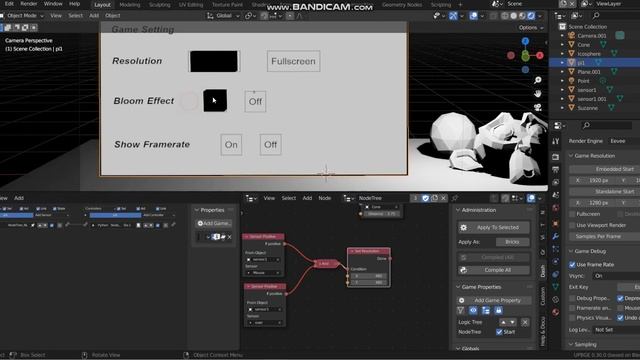This screenshot has width=640, height=360.
Task: Open the Render Engine Eevee dropdown
Action: [623, 141]
